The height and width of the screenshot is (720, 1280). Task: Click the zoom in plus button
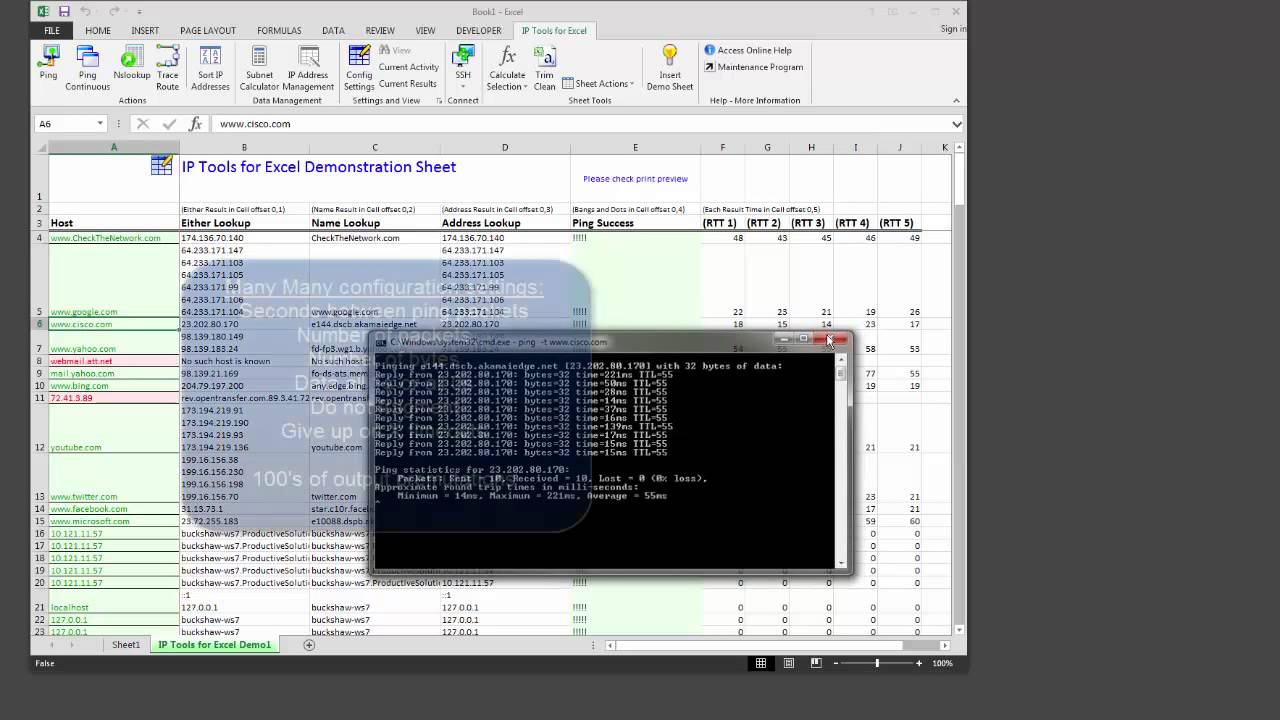[919, 663]
